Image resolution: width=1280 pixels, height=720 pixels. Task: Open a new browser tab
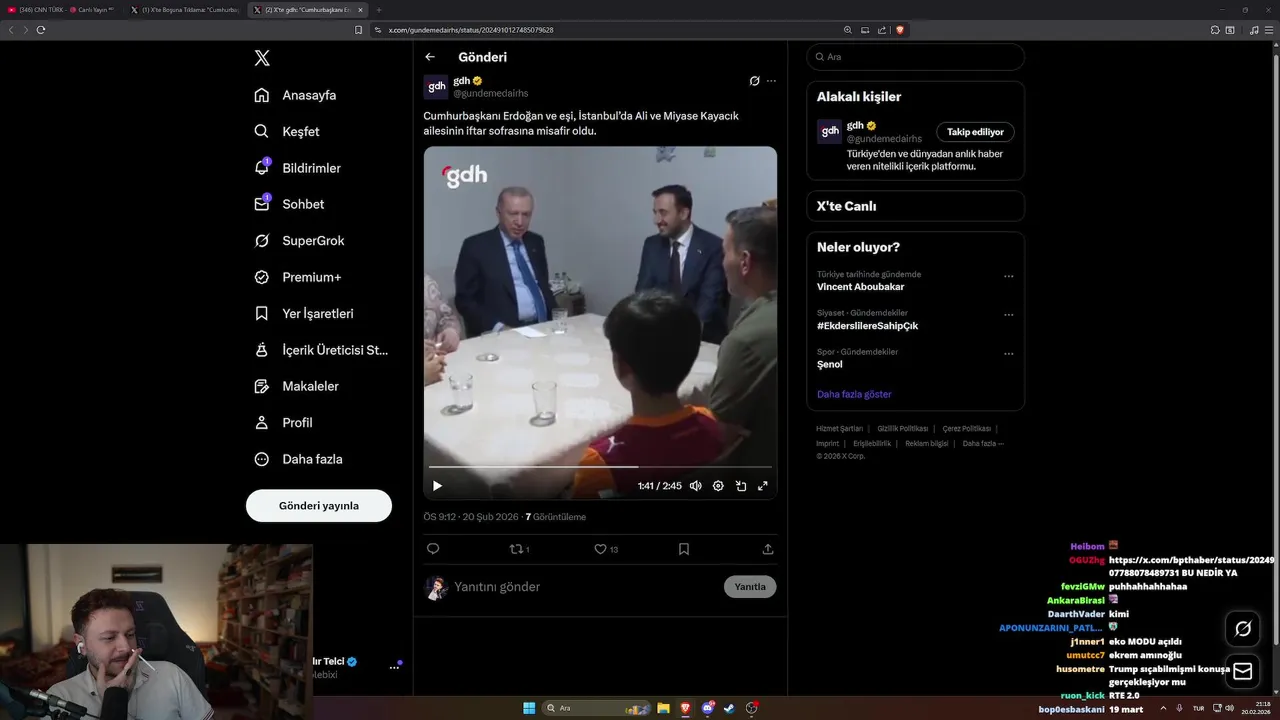coord(379,10)
